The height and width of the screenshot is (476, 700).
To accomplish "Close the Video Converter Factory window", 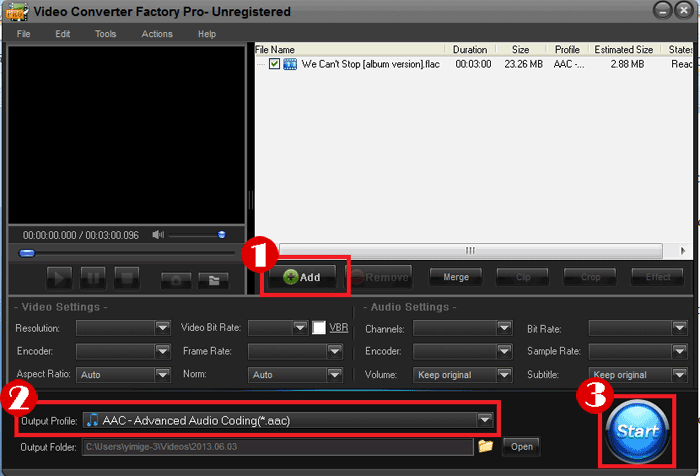I will tap(684, 10).
